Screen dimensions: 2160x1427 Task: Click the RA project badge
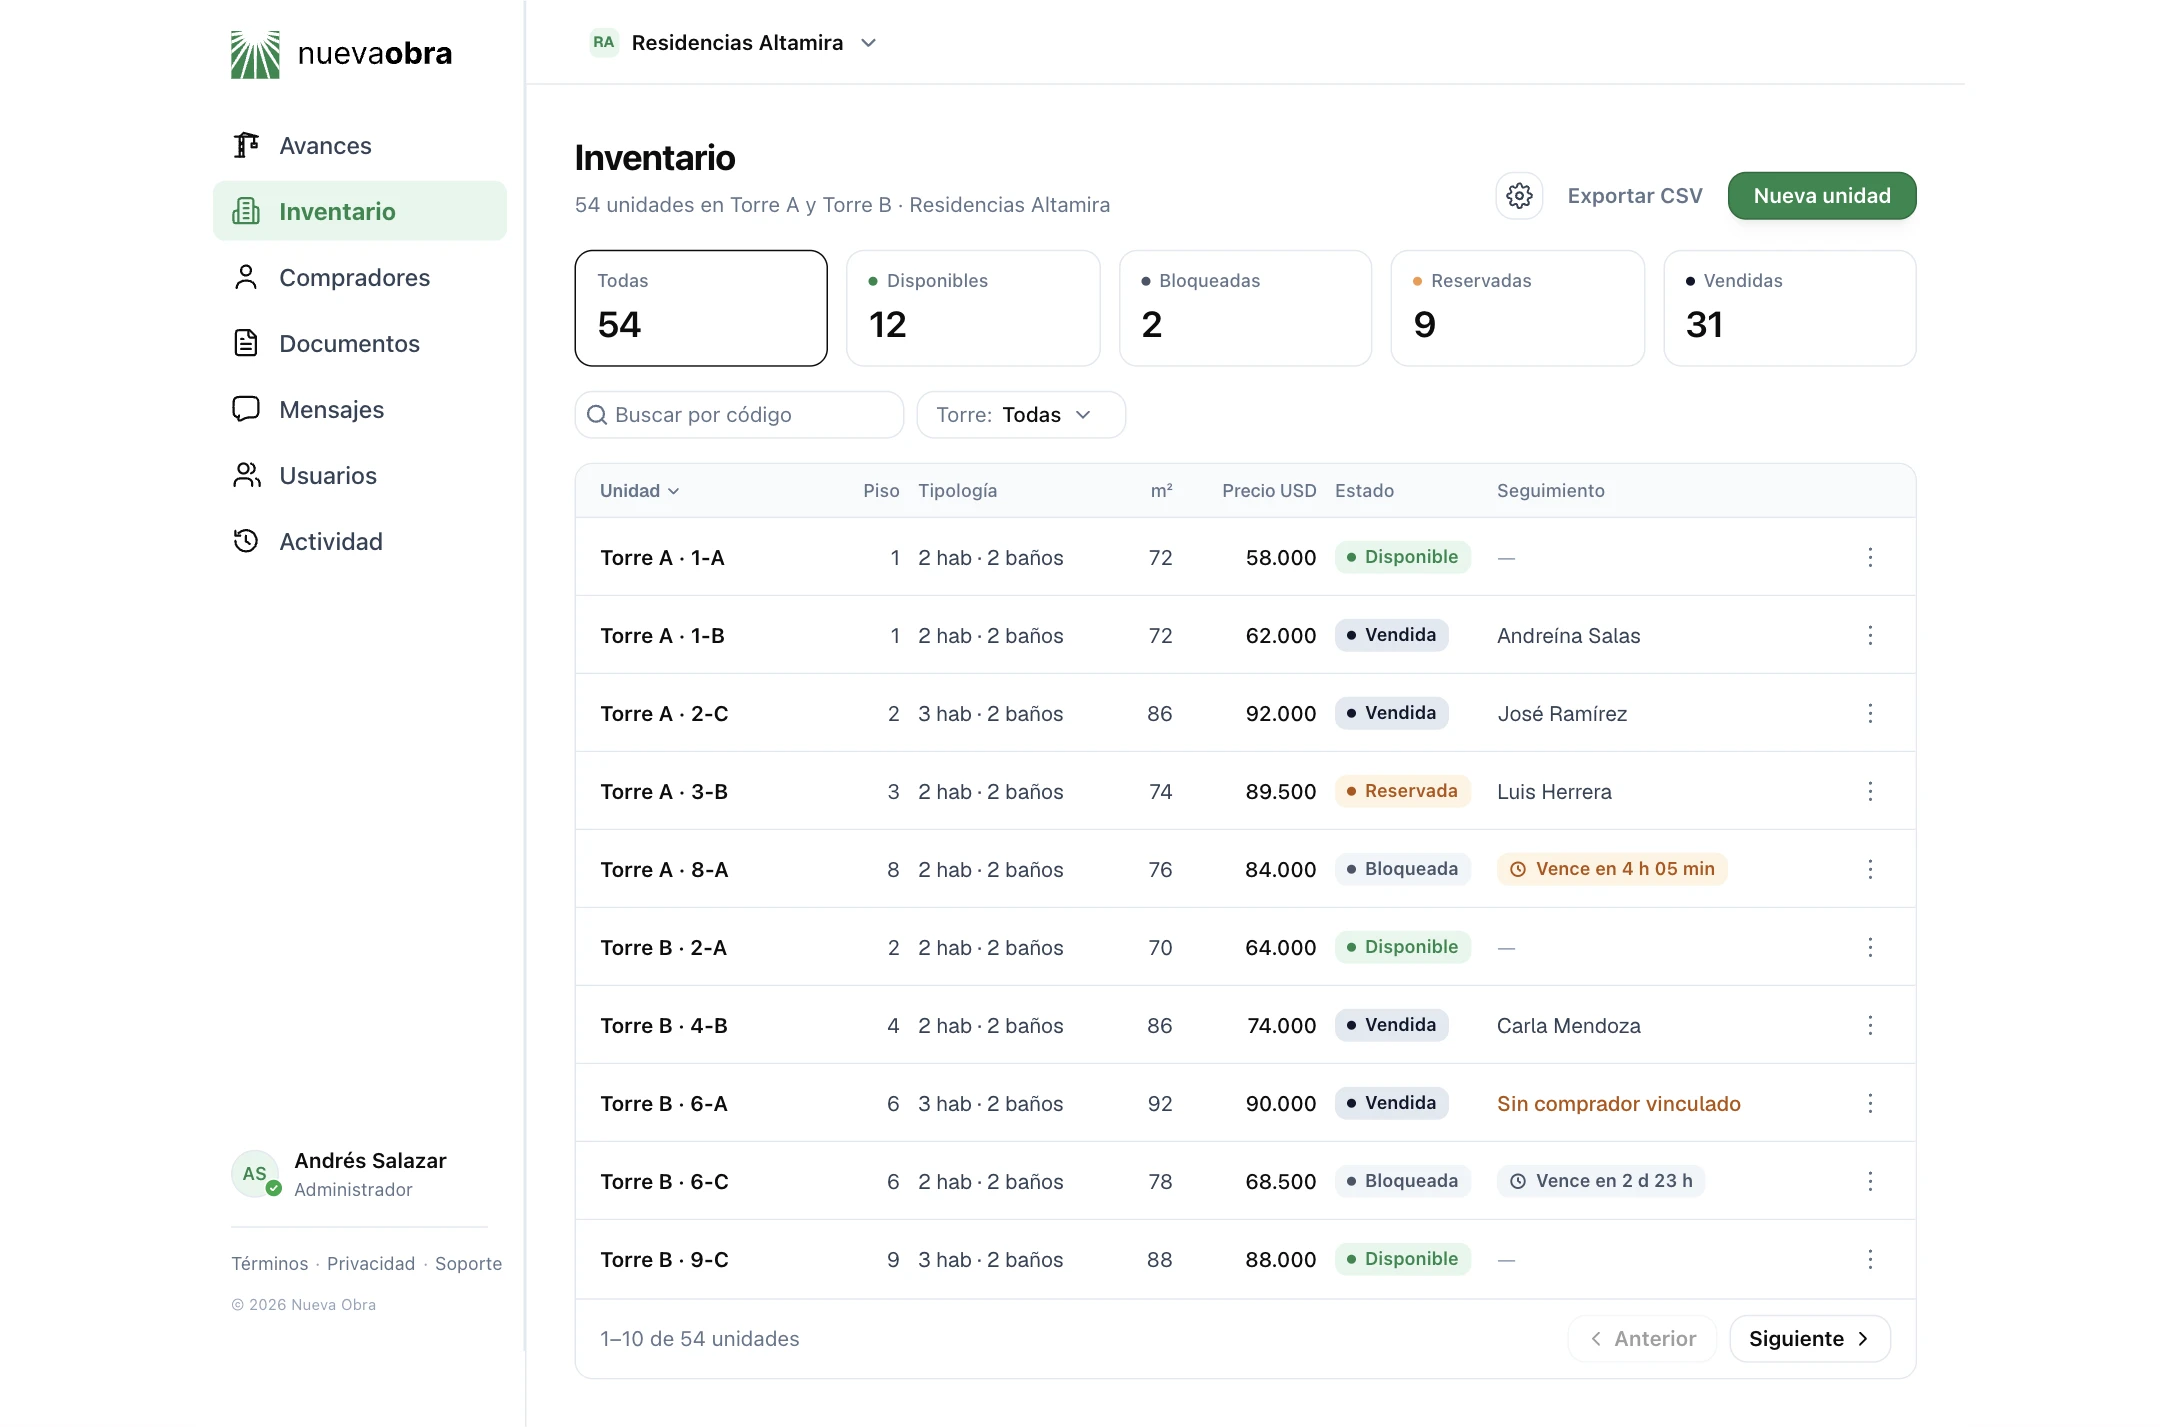point(603,43)
